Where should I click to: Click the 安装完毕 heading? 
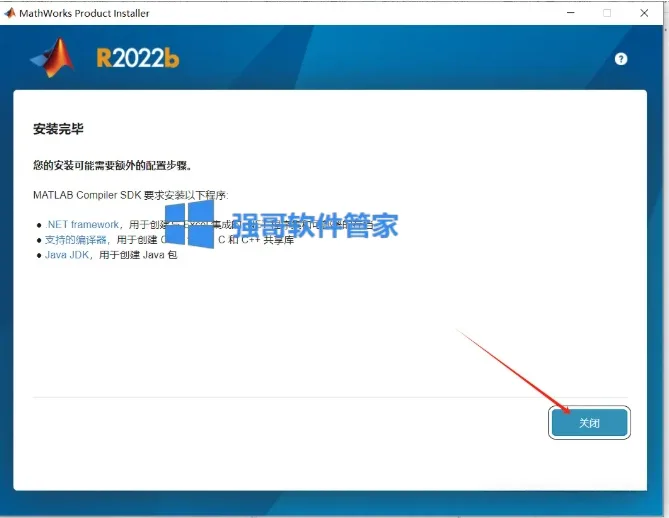58,128
